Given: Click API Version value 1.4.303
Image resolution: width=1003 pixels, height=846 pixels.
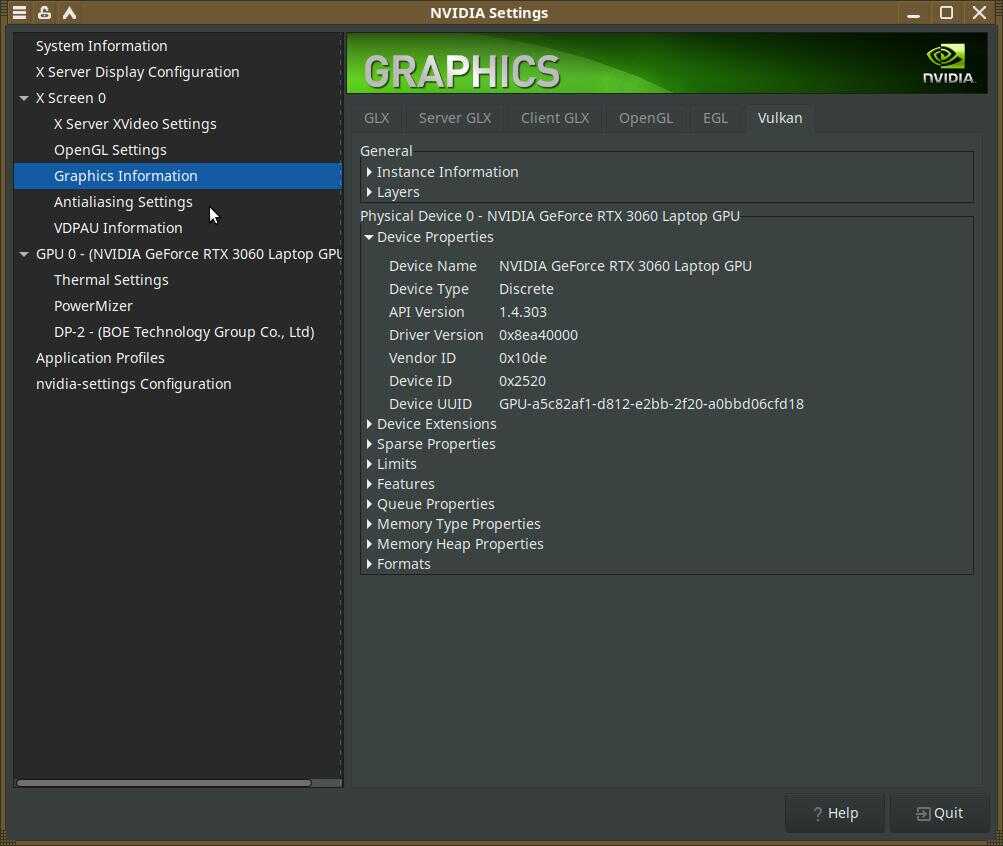Looking at the screenshot, I should click(523, 312).
